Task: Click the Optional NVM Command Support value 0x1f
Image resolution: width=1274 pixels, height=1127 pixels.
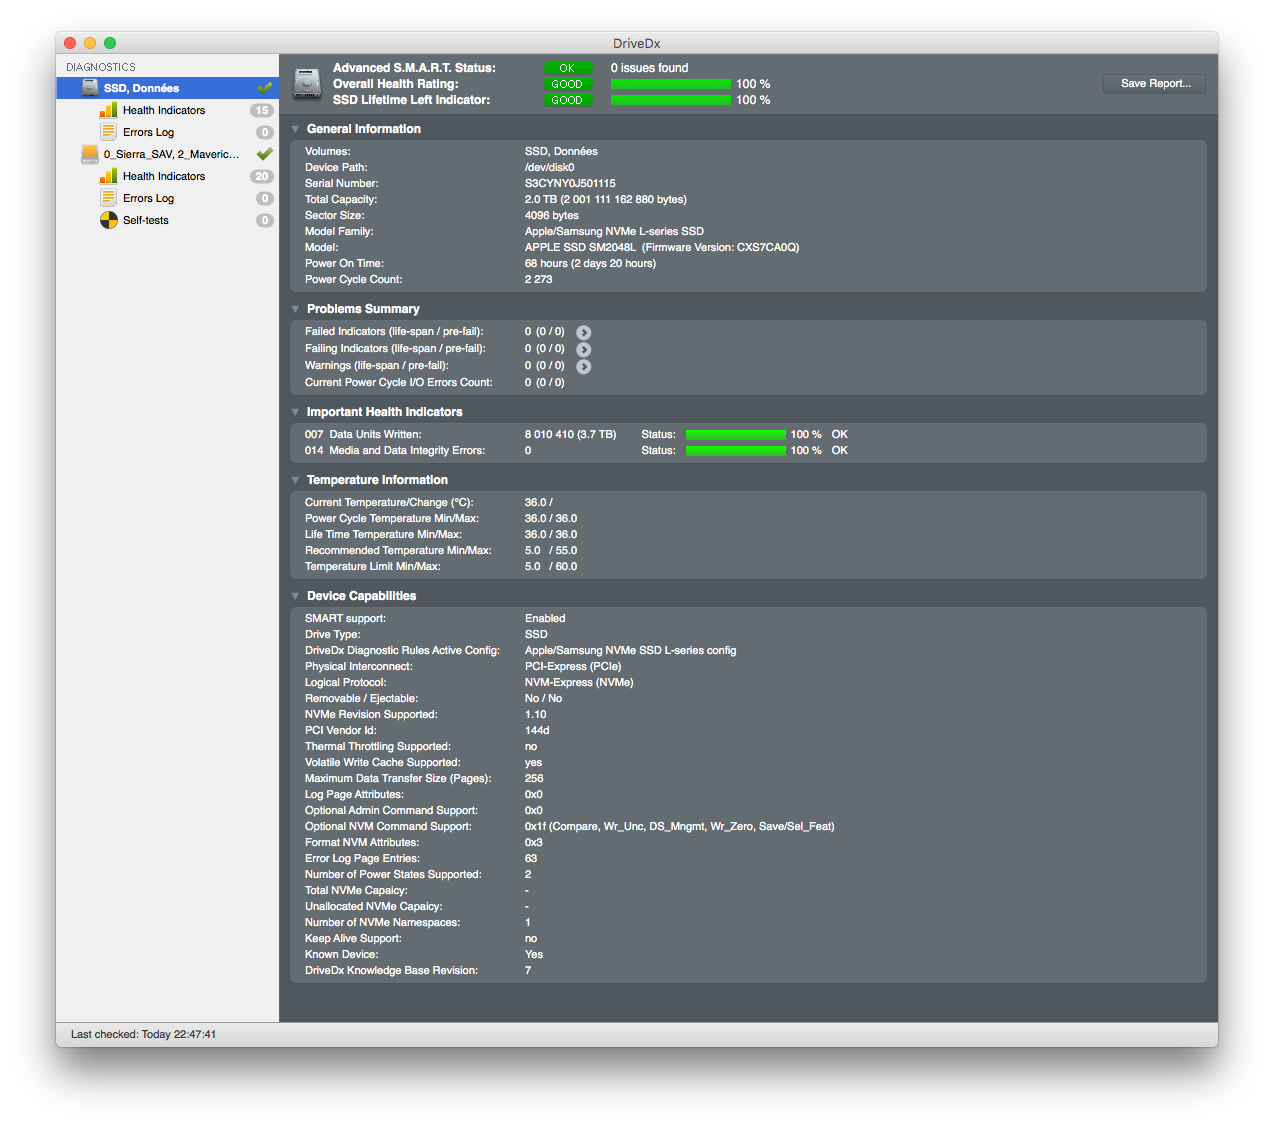Action: click(x=679, y=826)
